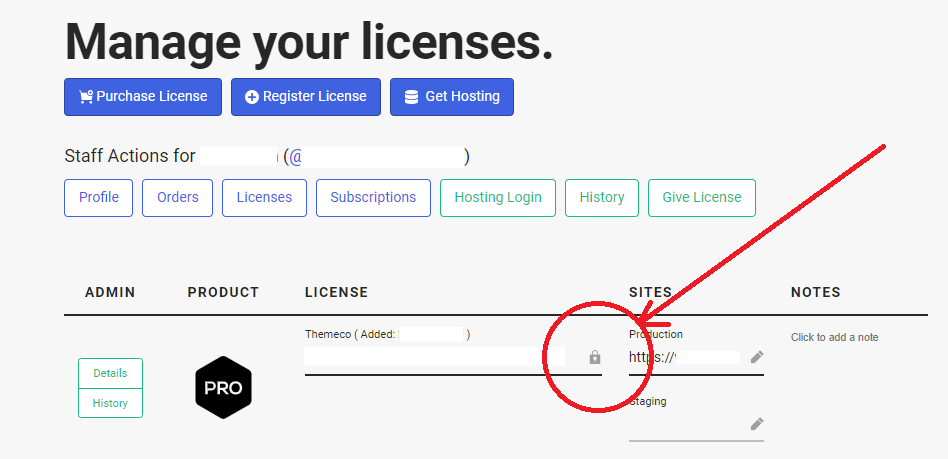Open the Purchase License button

click(143, 97)
